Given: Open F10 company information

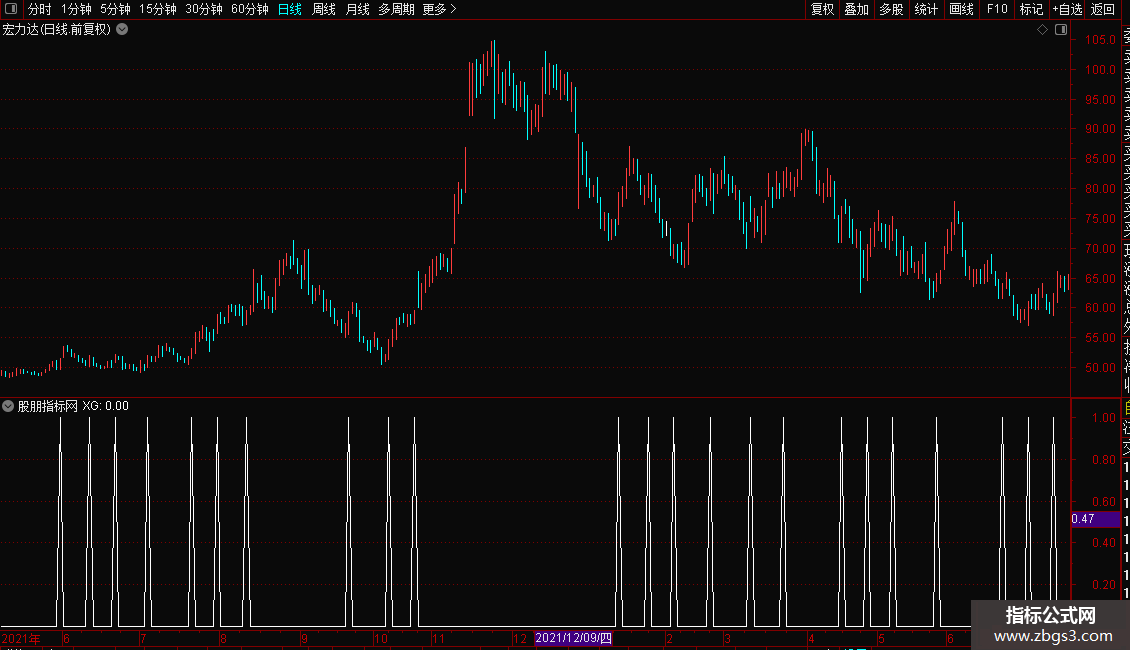Looking at the screenshot, I should click(997, 9).
